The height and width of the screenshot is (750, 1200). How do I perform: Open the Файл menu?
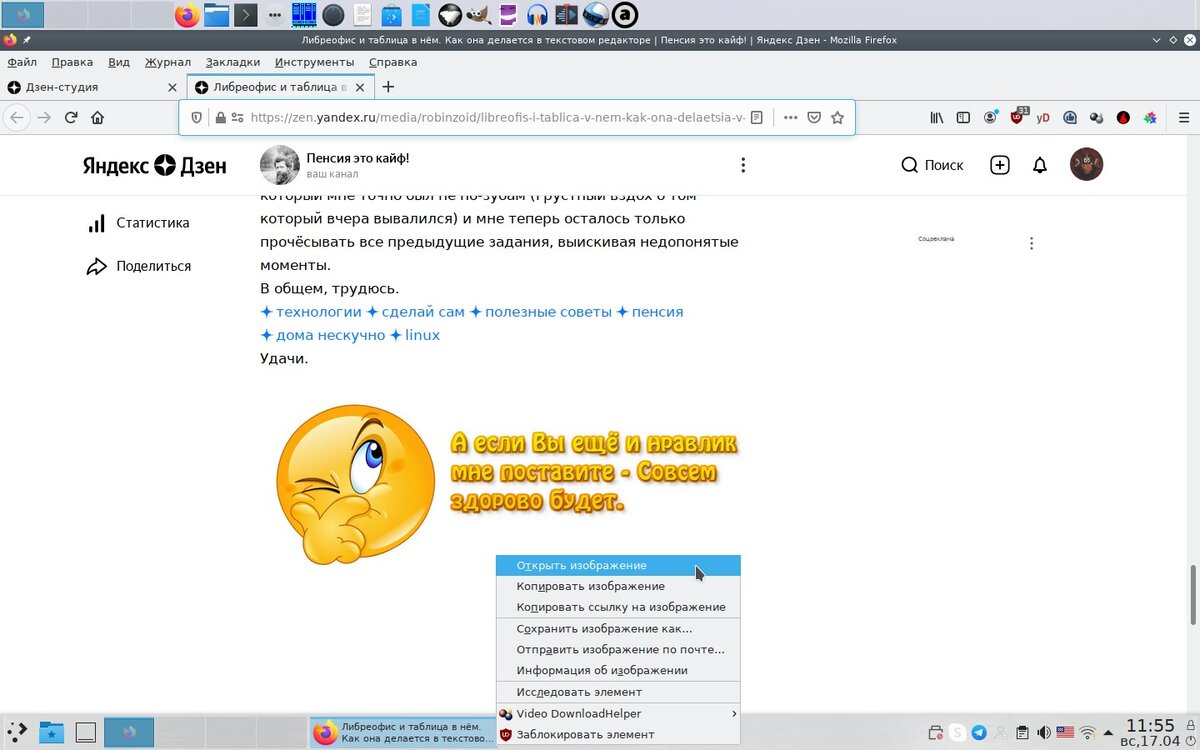coord(22,62)
